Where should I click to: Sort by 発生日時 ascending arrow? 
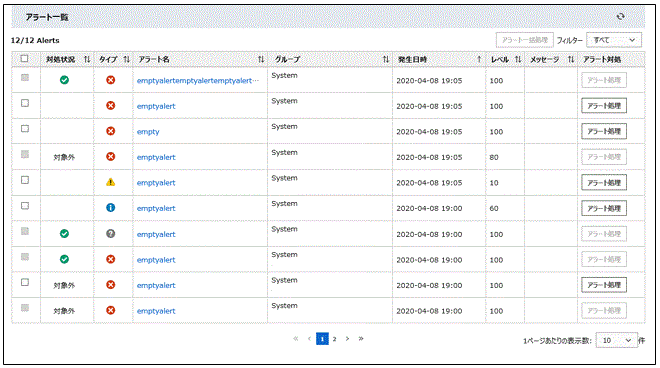tap(479, 59)
